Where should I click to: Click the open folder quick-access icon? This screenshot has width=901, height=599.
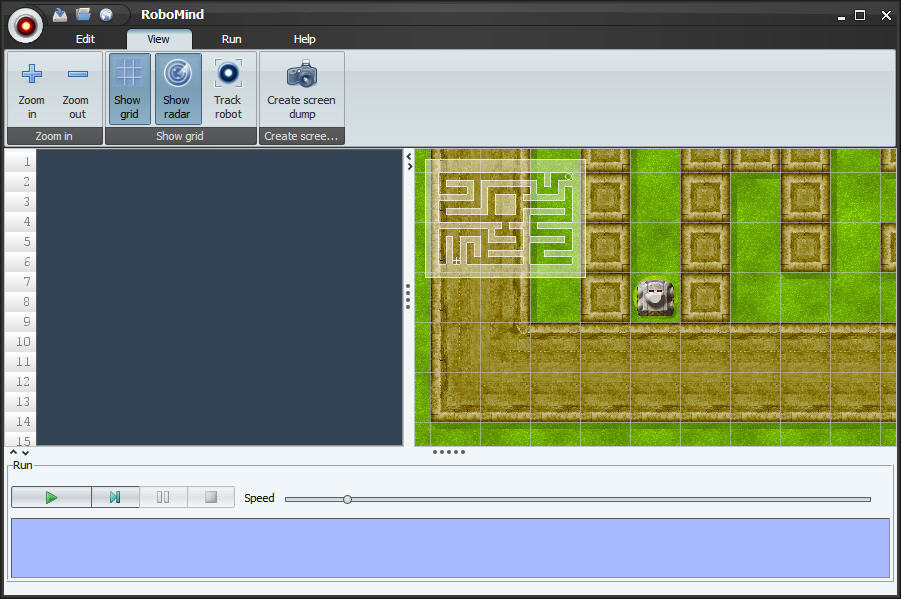pyautogui.click(x=83, y=14)
